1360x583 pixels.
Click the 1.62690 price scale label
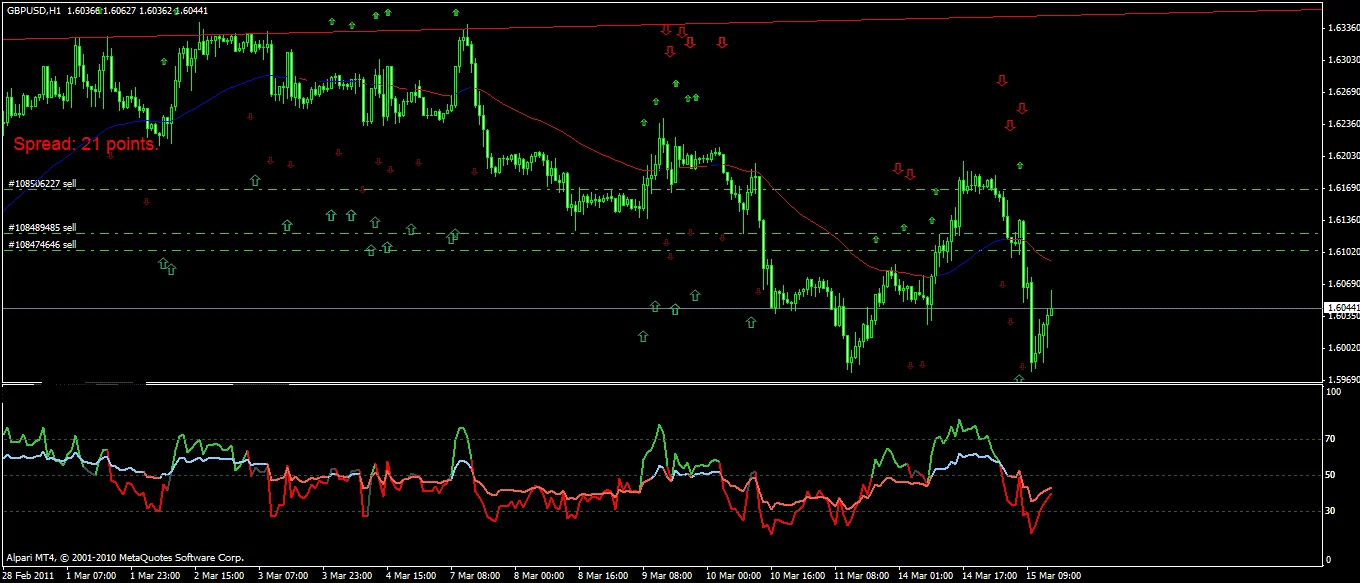[x=1343, y=92]
